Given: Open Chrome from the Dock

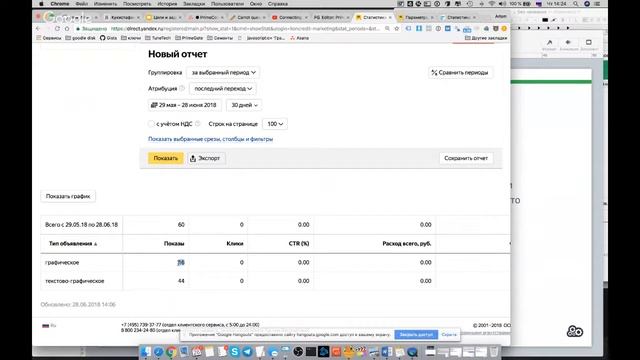Looking at the screenshot, I should (171, 351).
